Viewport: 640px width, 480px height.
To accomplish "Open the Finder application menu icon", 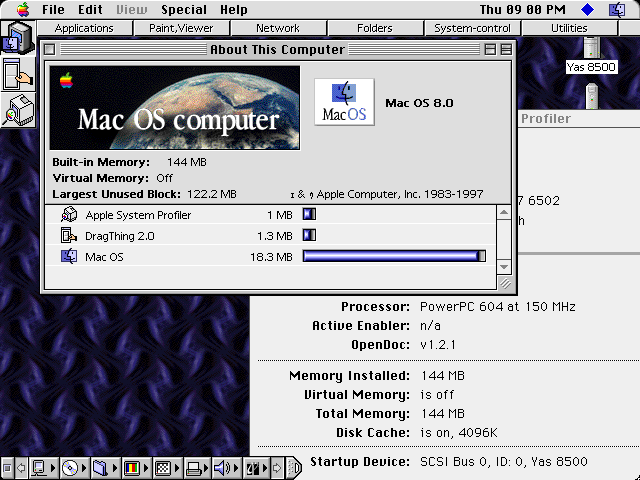I will [x=617, y=9].
